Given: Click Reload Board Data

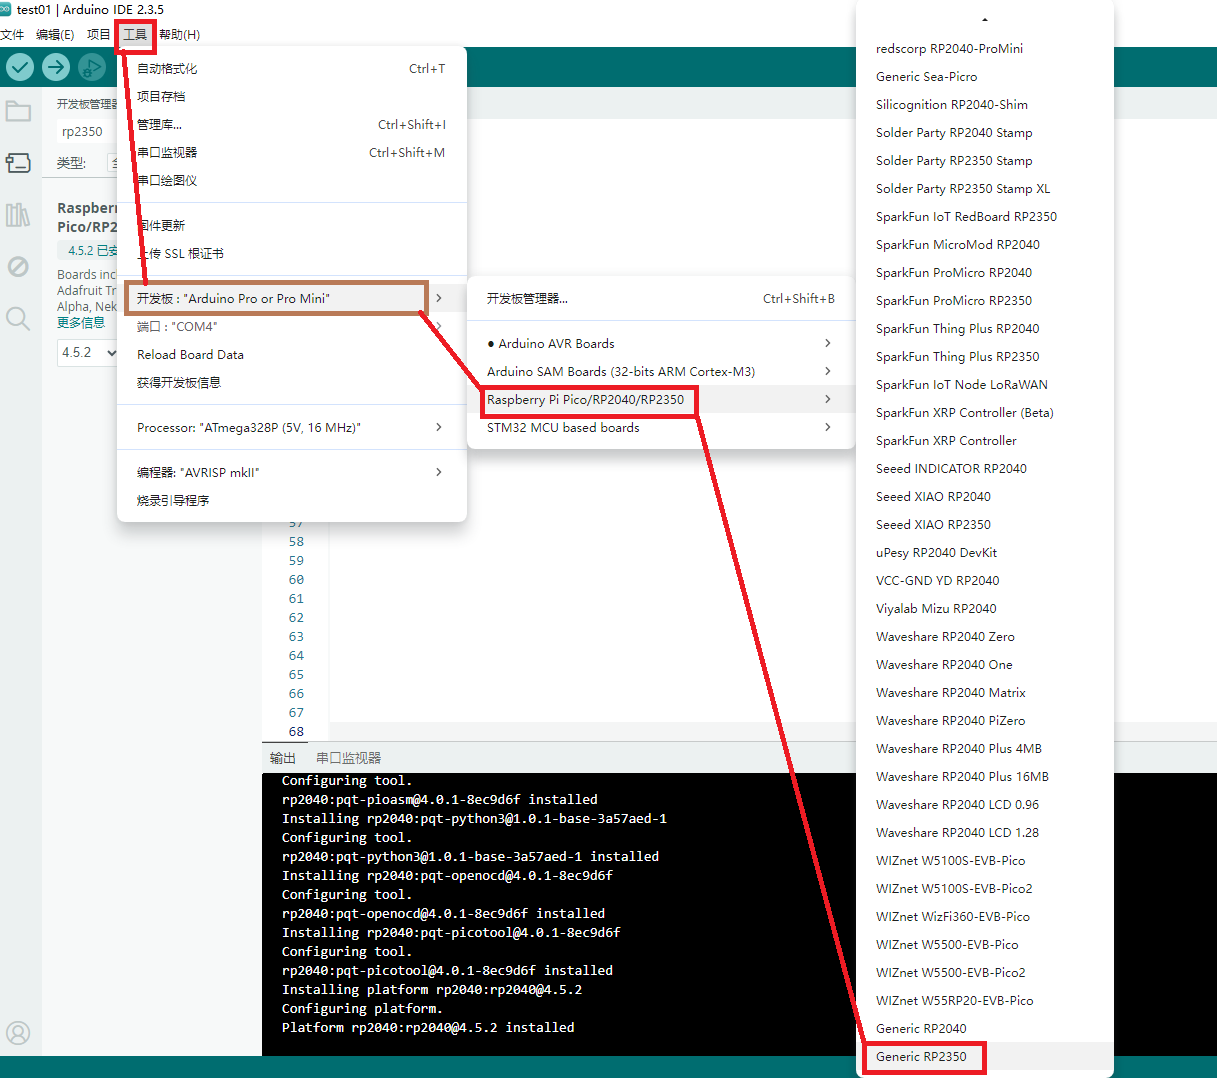Looking at the screenshot, I should pyautogui.click(x=292, y=354).
